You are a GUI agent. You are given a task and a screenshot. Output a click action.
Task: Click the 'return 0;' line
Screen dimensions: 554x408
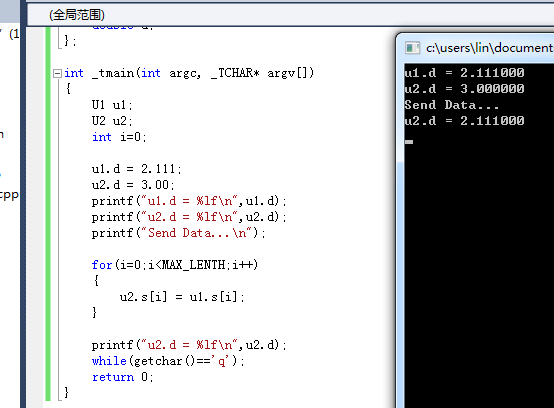click(x=123, y=377)
